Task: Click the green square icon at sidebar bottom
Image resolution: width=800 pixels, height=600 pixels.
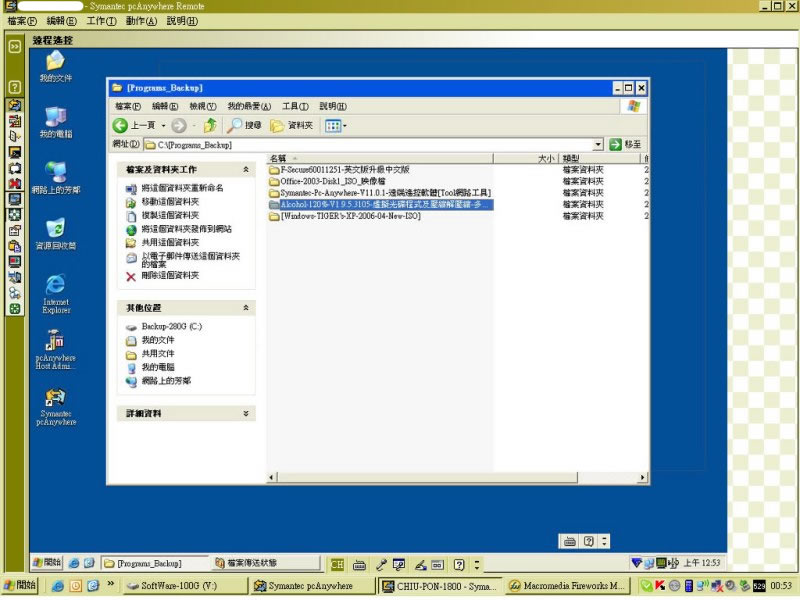Action: 15,309
